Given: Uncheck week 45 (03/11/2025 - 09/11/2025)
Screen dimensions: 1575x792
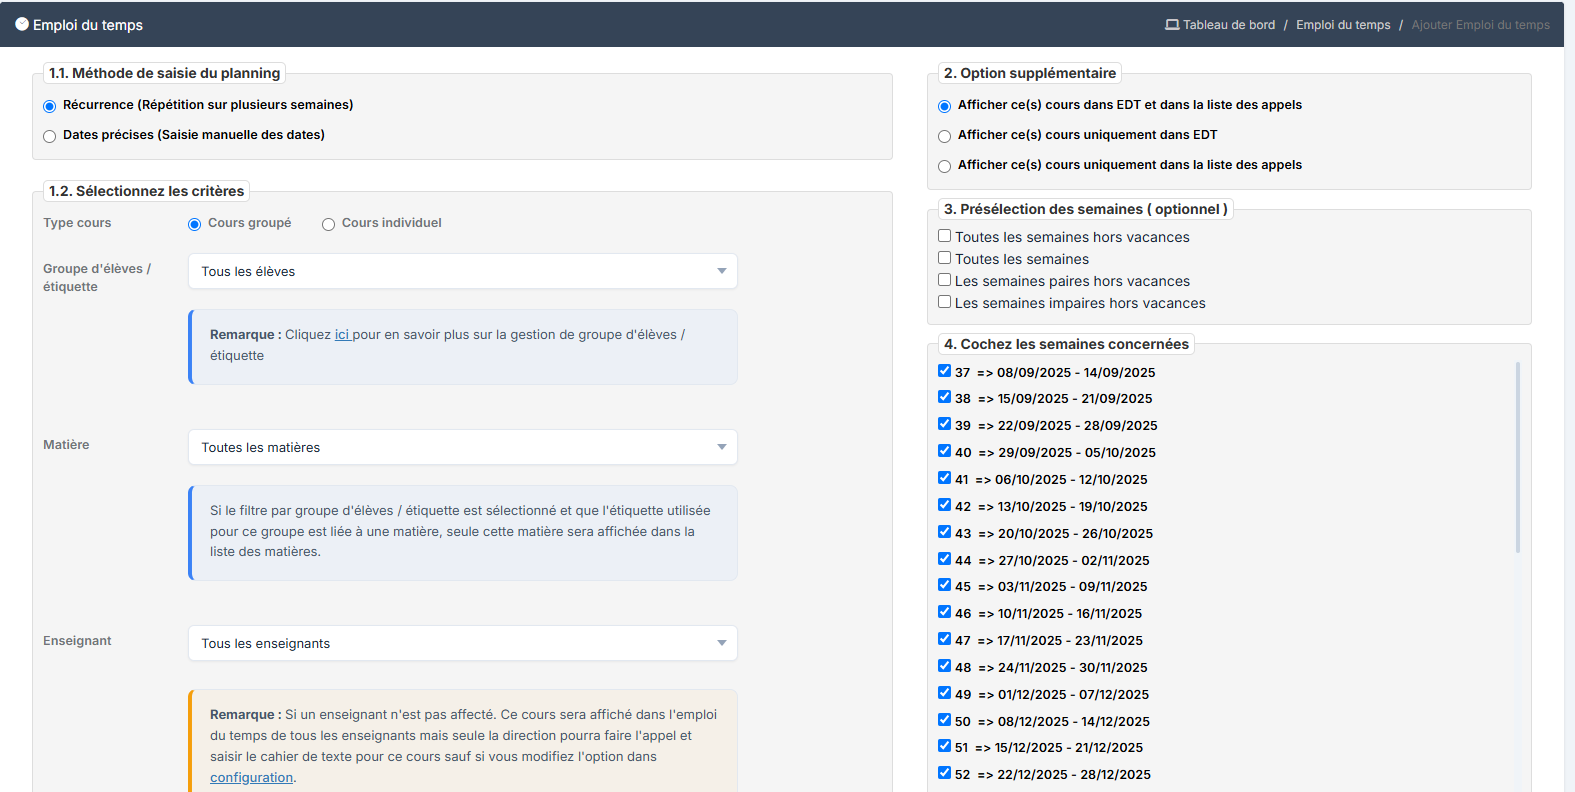Looking at the screenshot, I should [944, 585].
